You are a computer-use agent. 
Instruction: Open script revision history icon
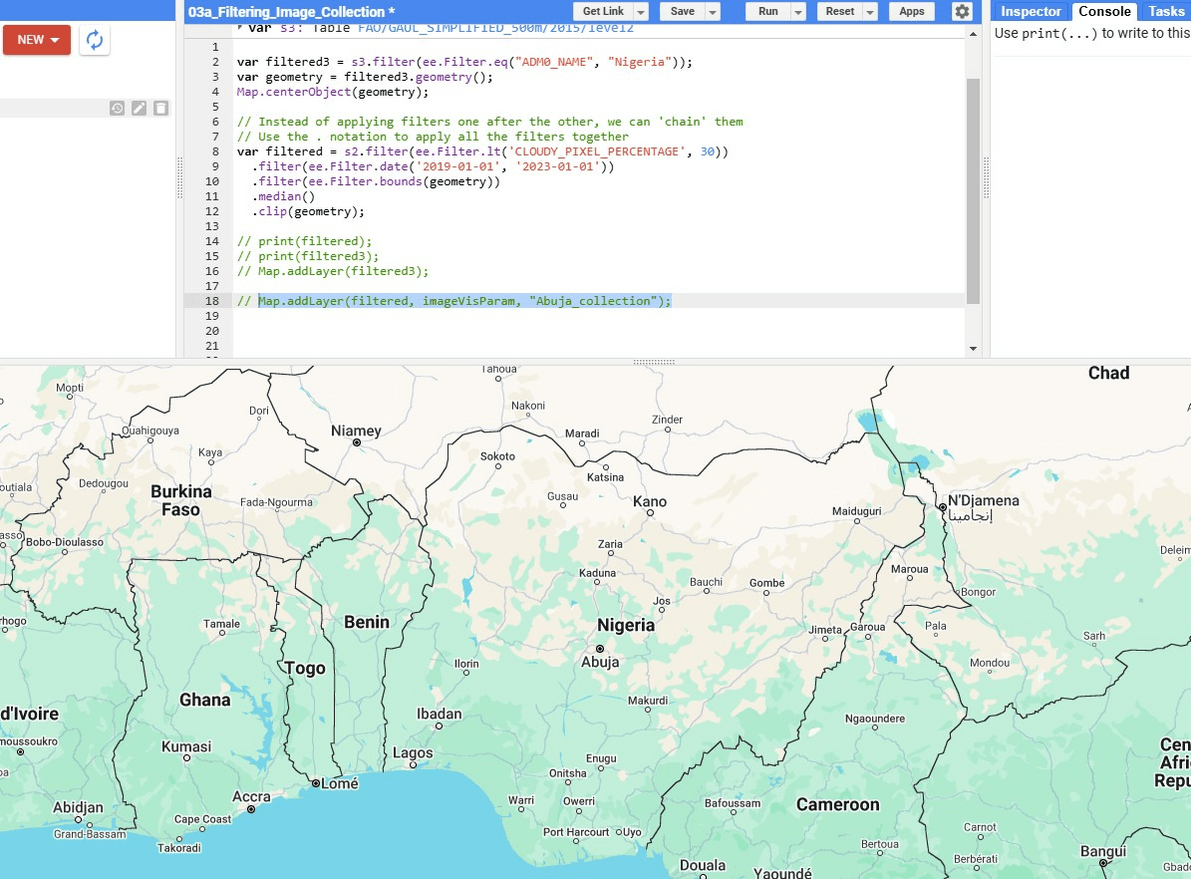point(117,108)
